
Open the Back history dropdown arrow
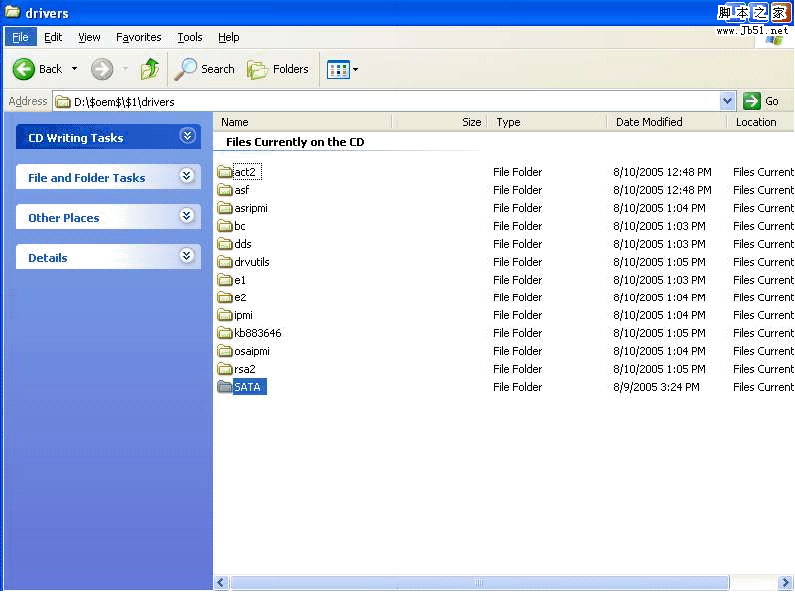point(75,68)
